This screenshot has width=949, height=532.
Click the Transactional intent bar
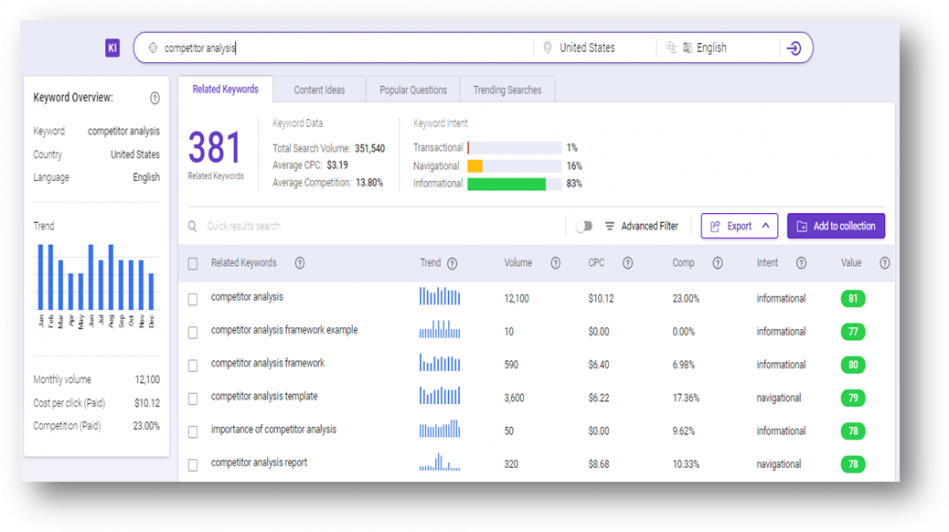(514, 148)
